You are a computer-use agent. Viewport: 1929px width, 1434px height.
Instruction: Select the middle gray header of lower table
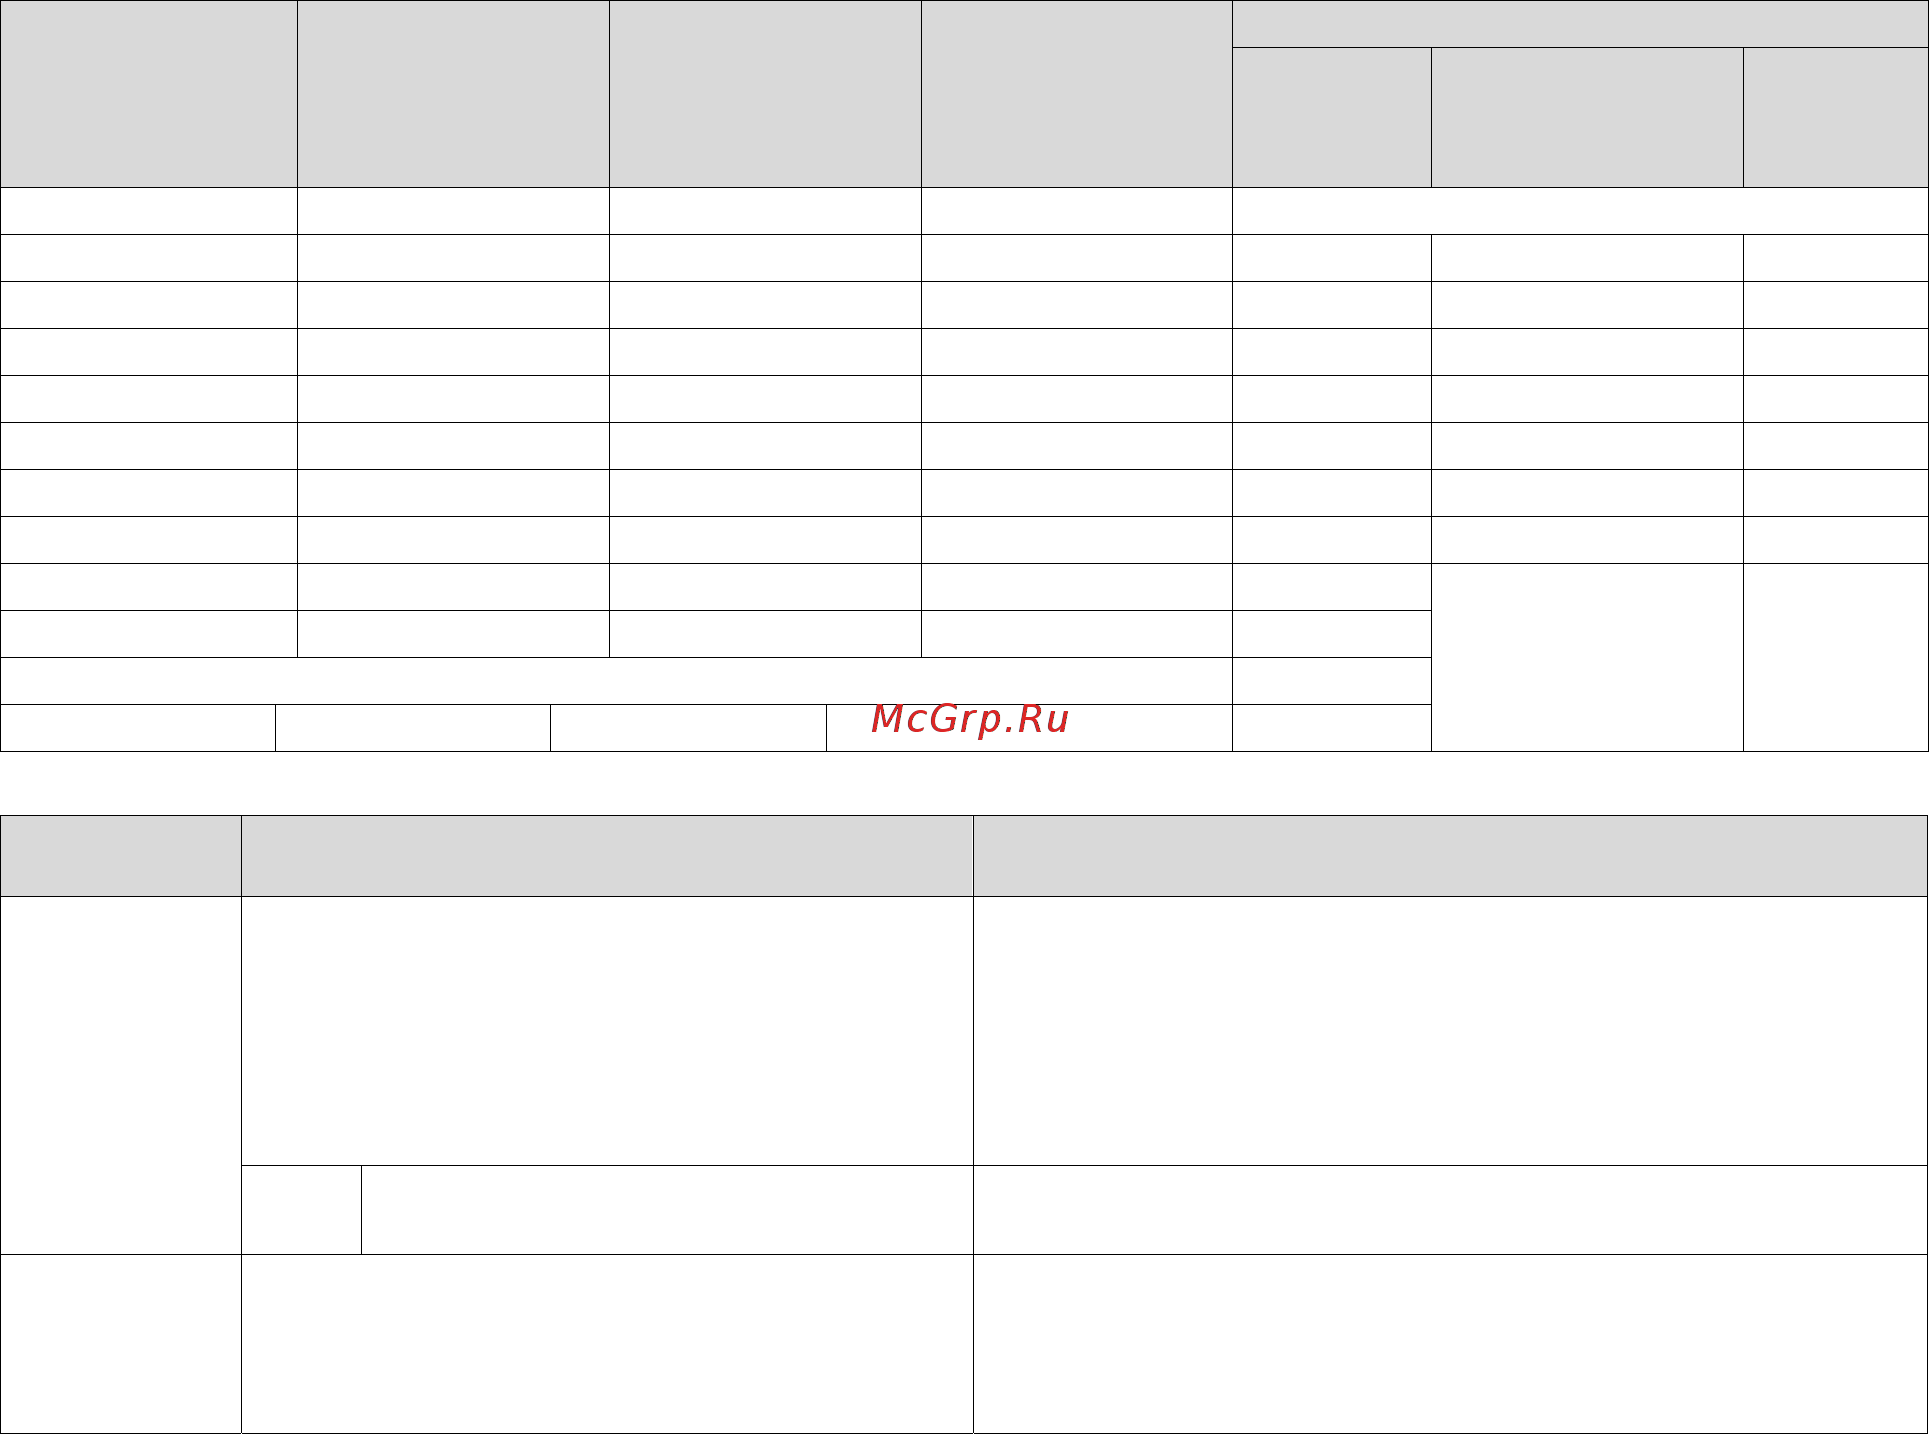click(607, 856)
